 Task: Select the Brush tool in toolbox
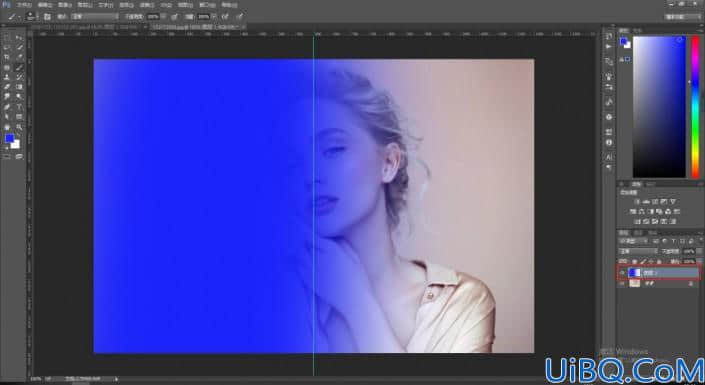(x=19, y=67)
